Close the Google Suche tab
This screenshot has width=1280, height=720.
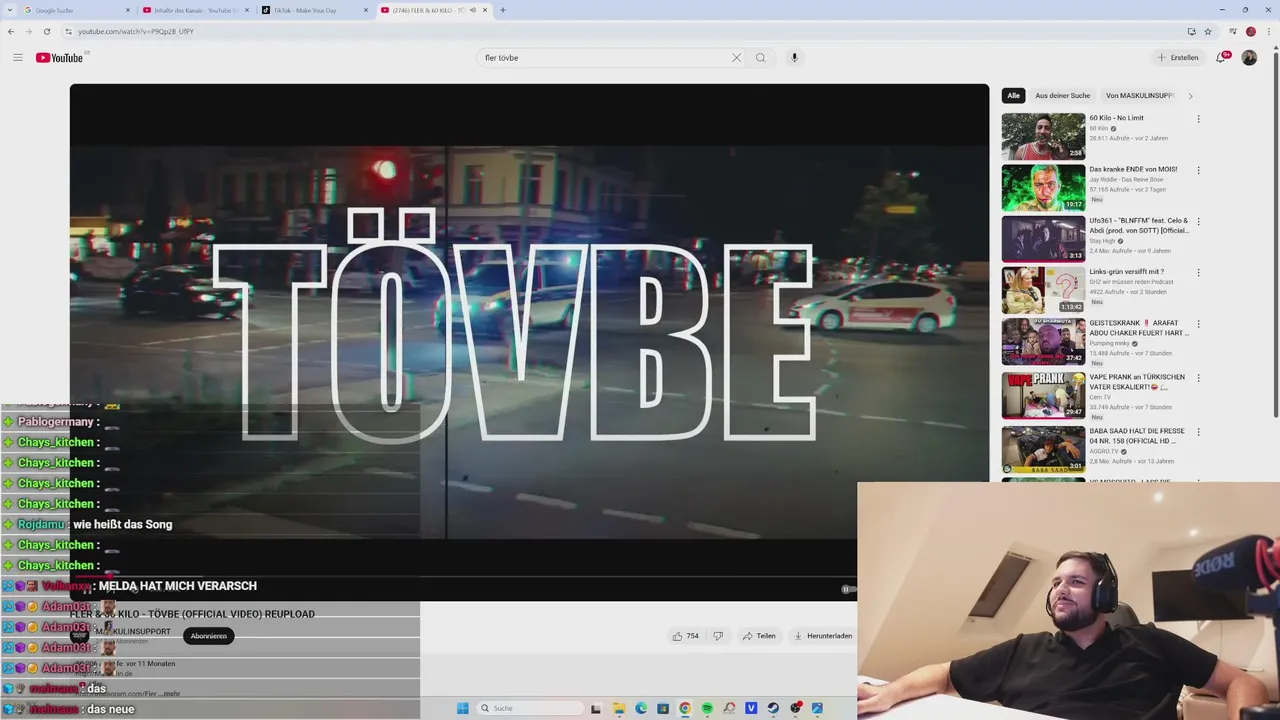point(127,10)
